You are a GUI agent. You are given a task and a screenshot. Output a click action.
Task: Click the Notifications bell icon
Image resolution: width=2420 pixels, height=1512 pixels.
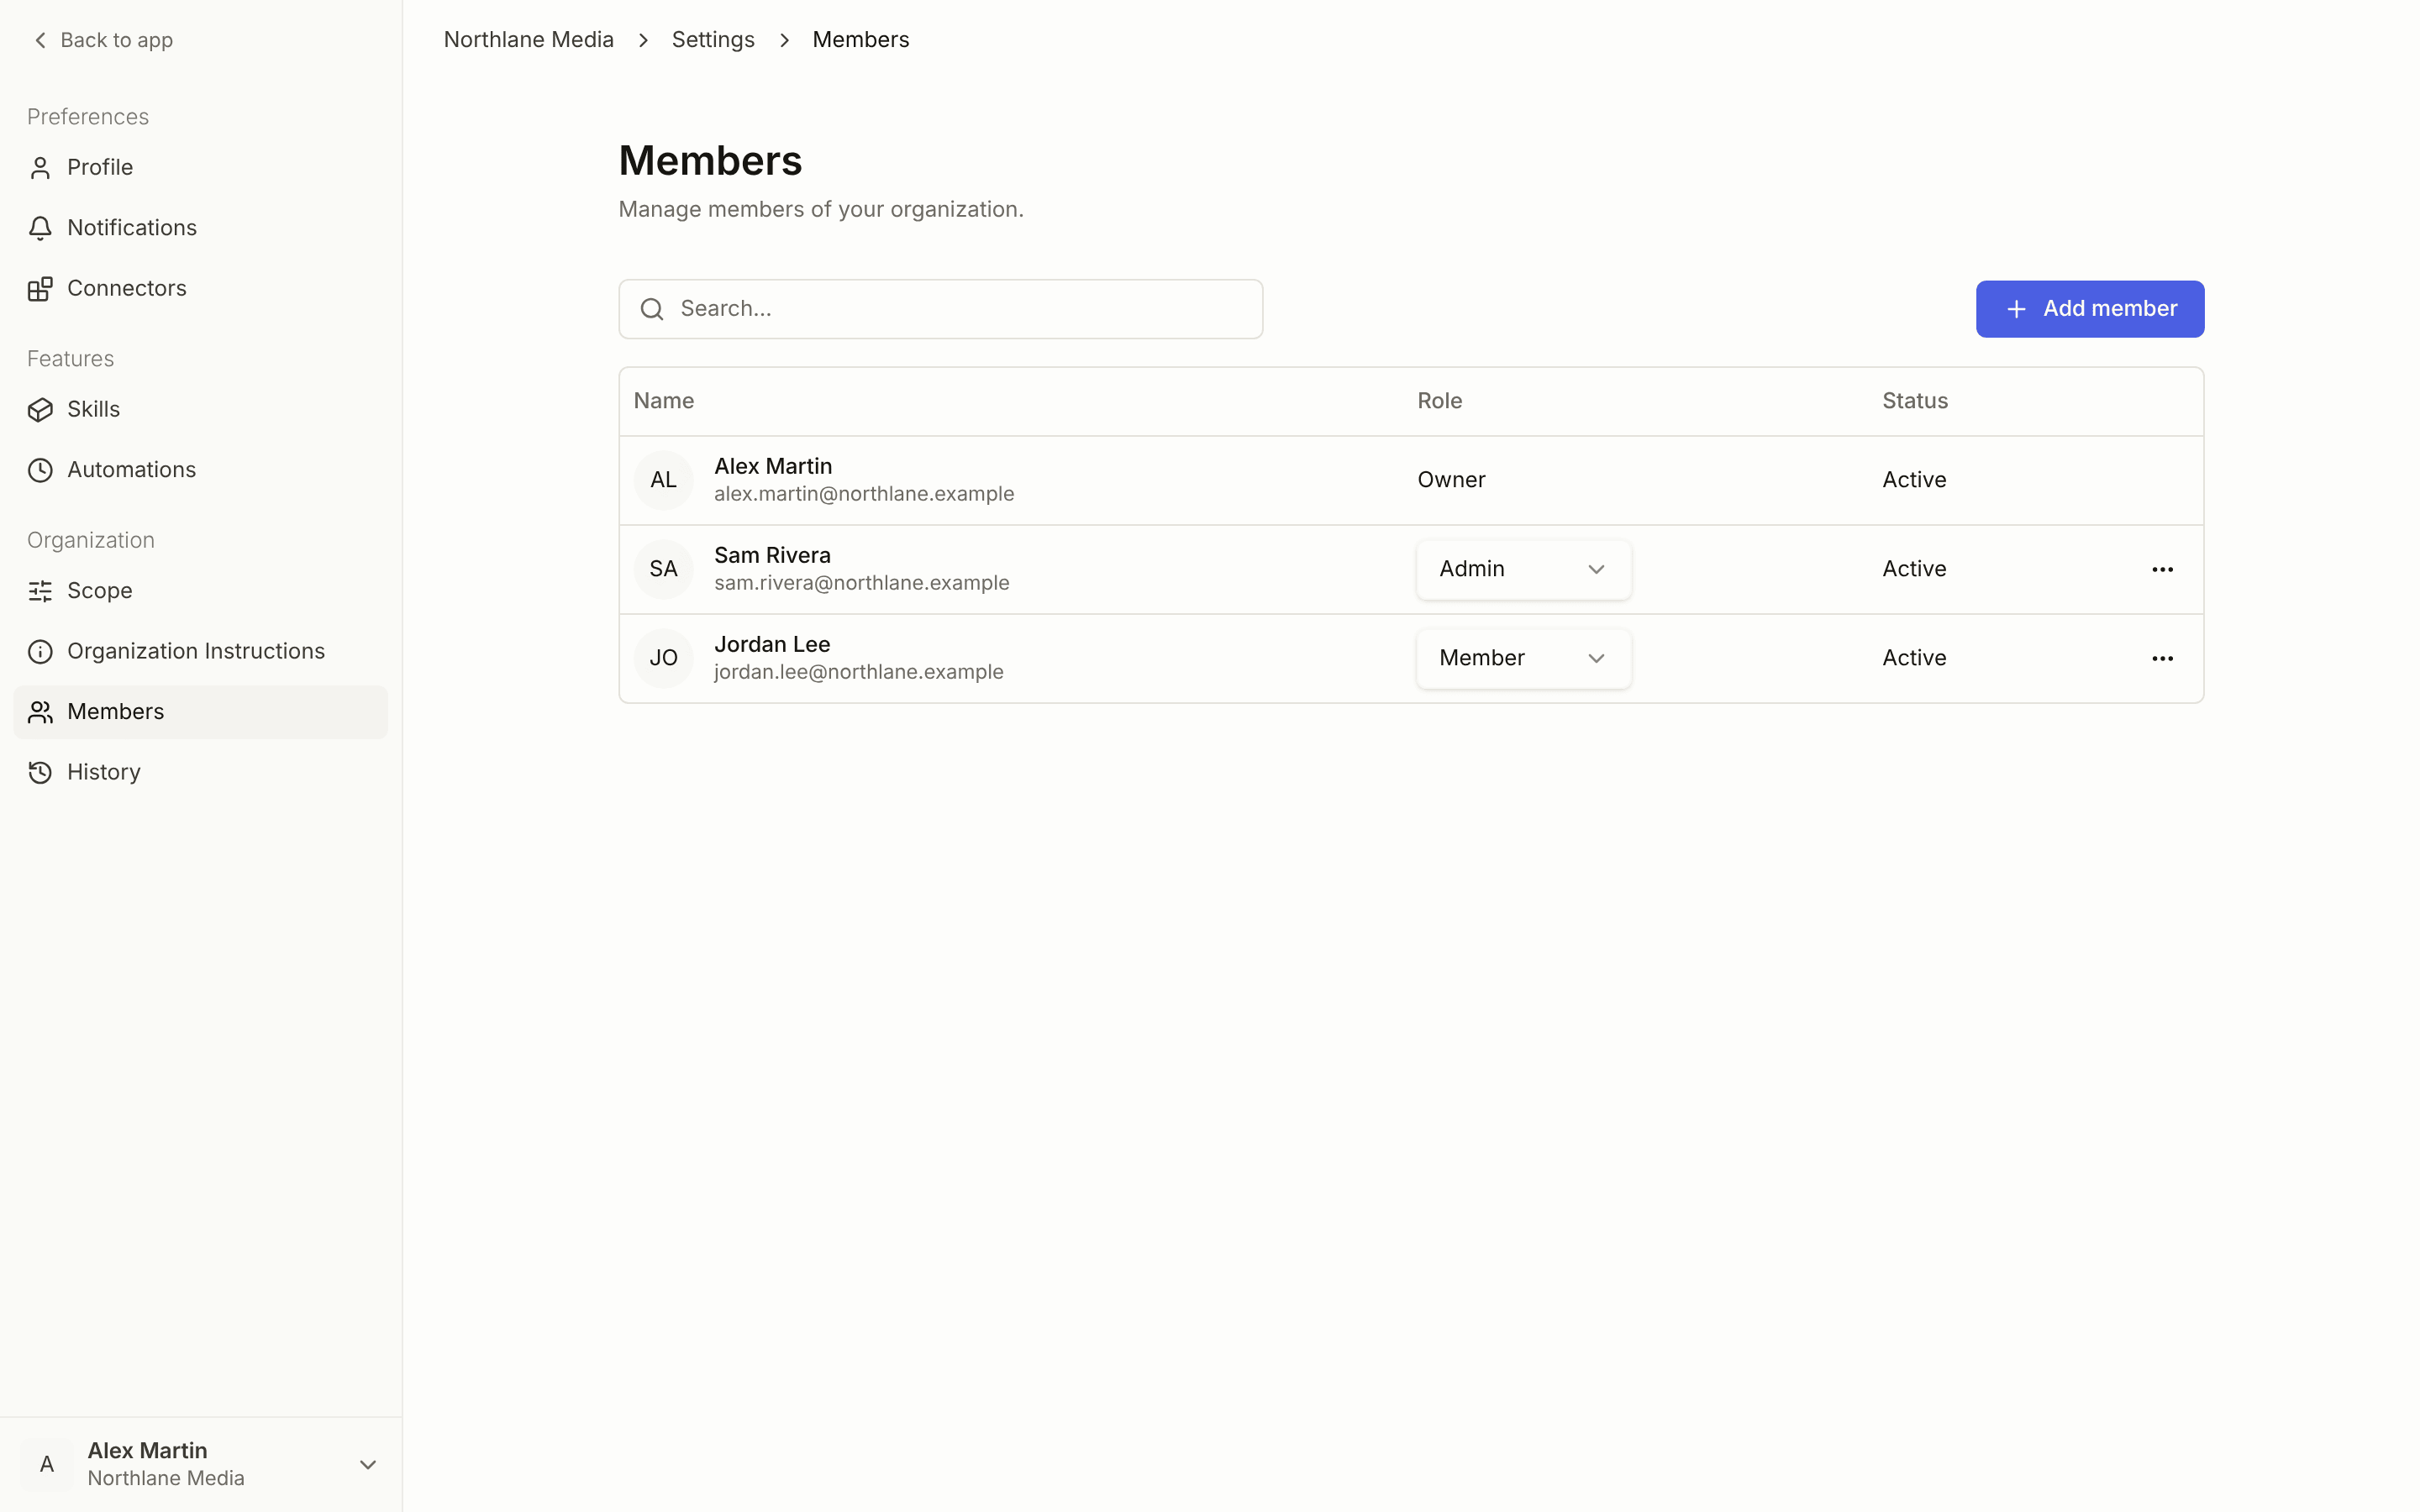(x=40, y=228)
